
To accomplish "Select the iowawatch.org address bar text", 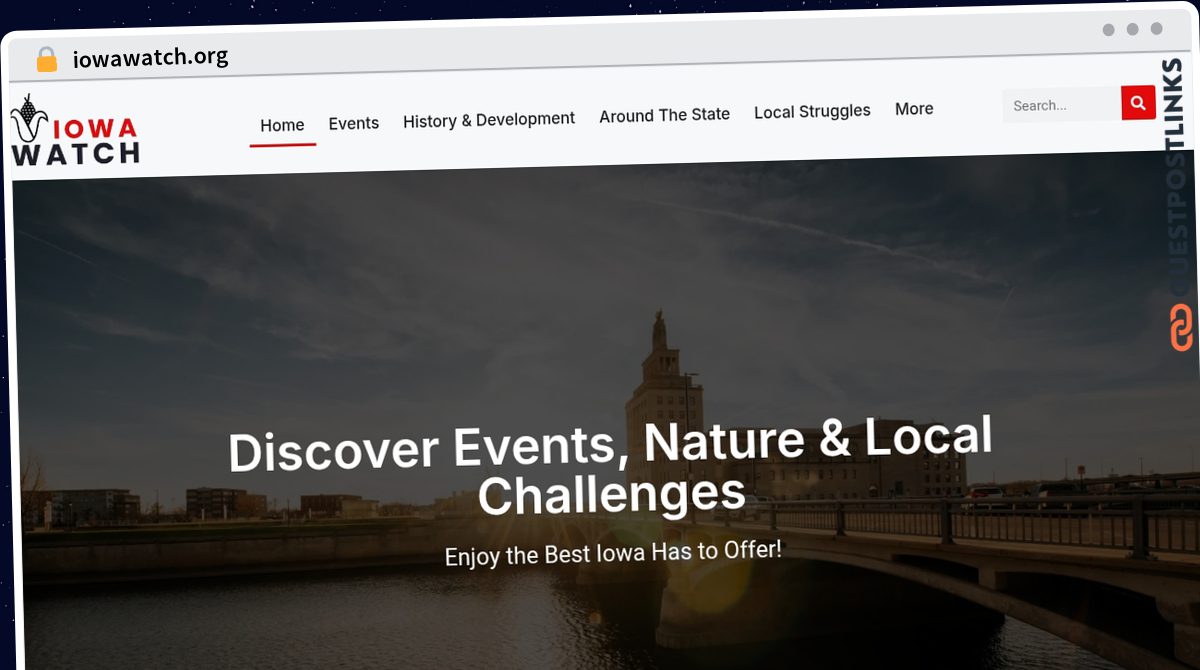I will tap(150, 57).
